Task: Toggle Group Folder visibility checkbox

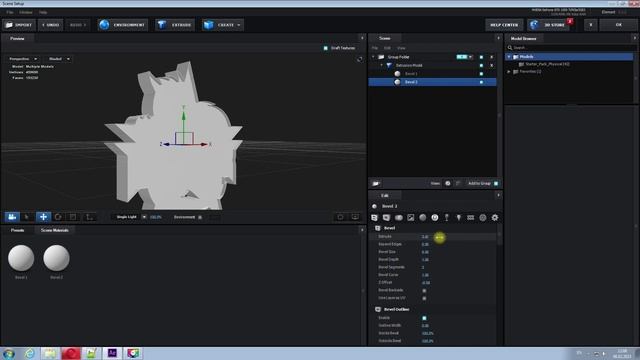Action: point(481,57)
